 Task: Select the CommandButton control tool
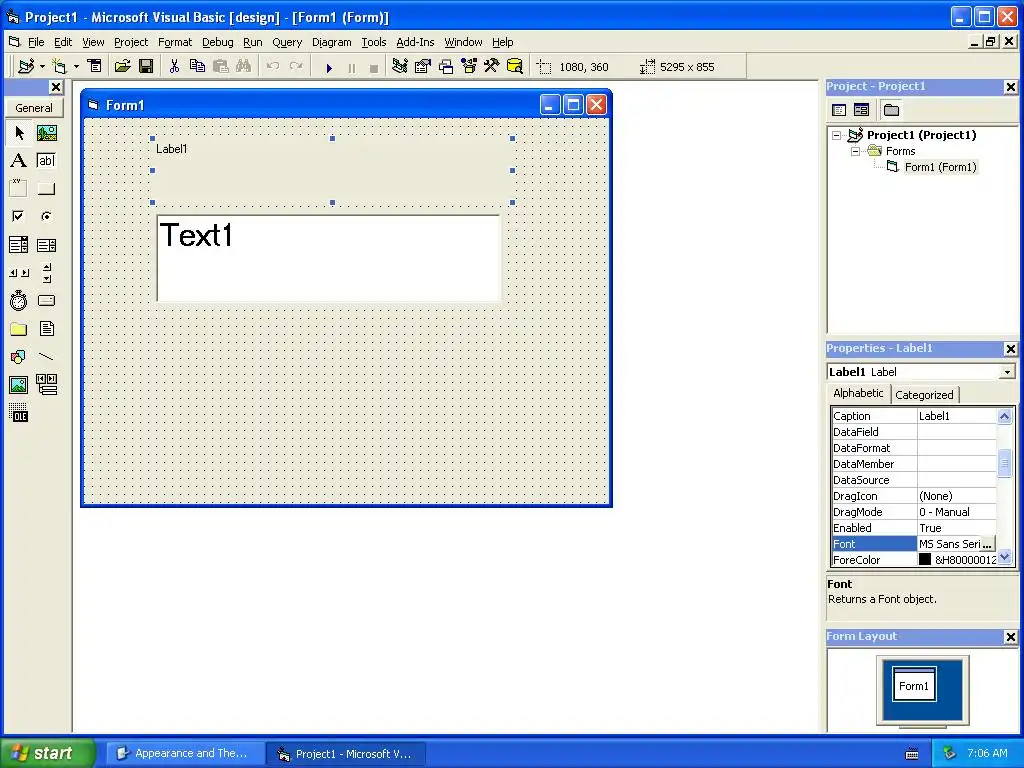click(46, 189)
